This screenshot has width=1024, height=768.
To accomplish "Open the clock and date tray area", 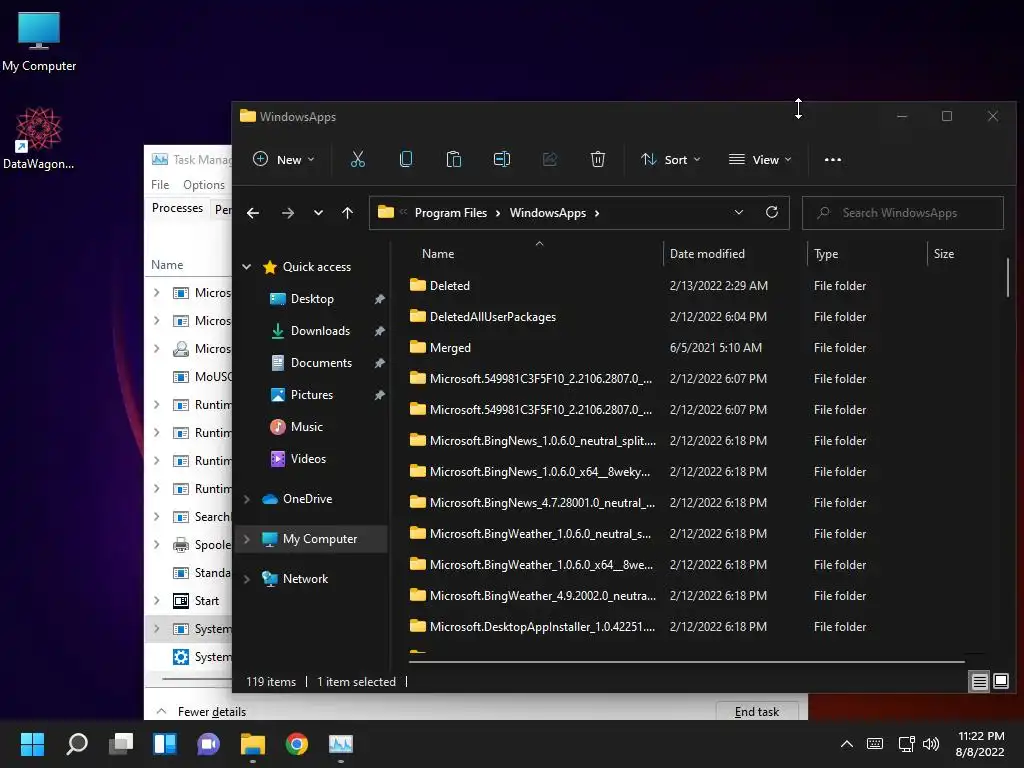I will pyautogui.click(x=980, y=744).
